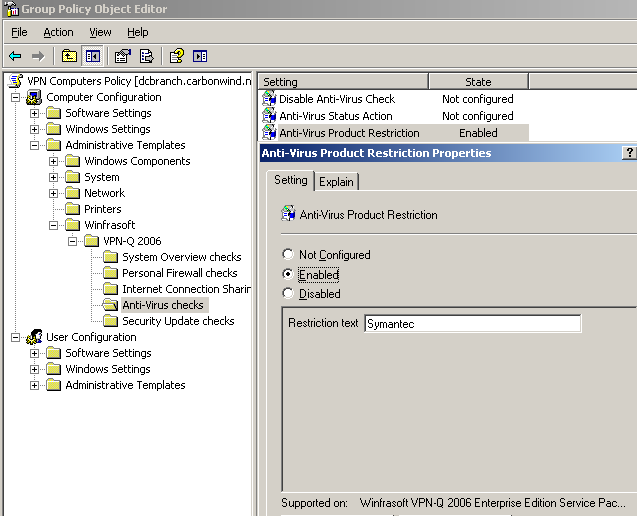
Task: Select the Enabled radio button
Action: [x=288, y=274]
